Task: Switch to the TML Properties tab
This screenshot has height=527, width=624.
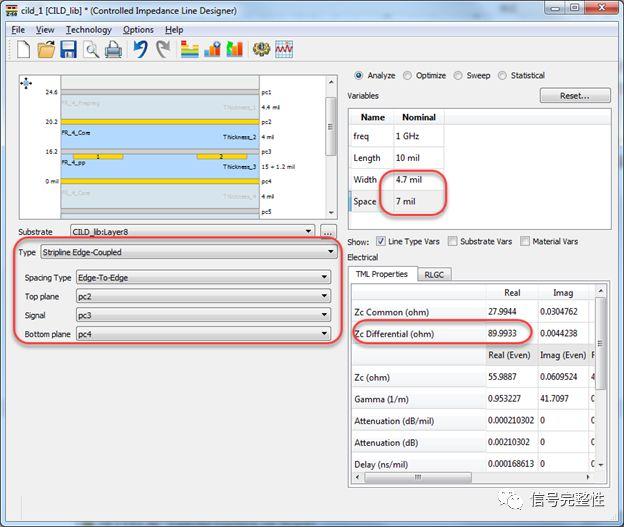Action: 382,274
